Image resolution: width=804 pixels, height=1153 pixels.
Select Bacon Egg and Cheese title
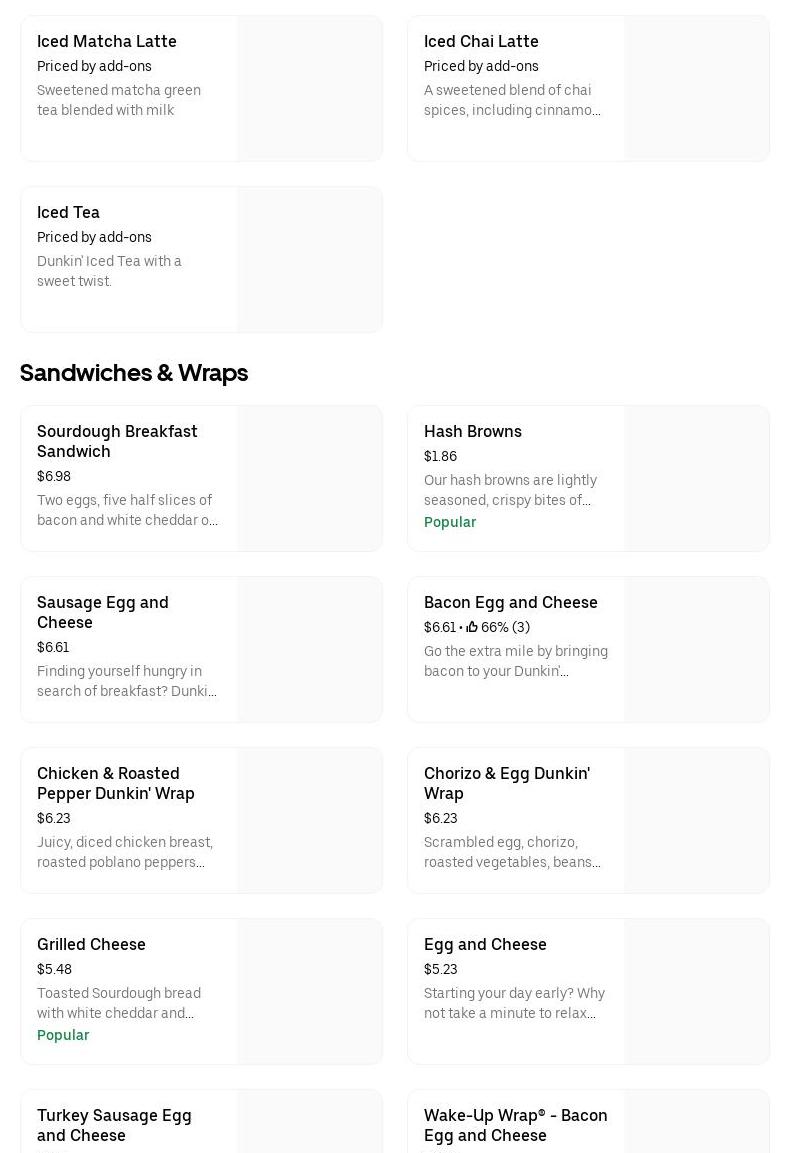point(511,602)
